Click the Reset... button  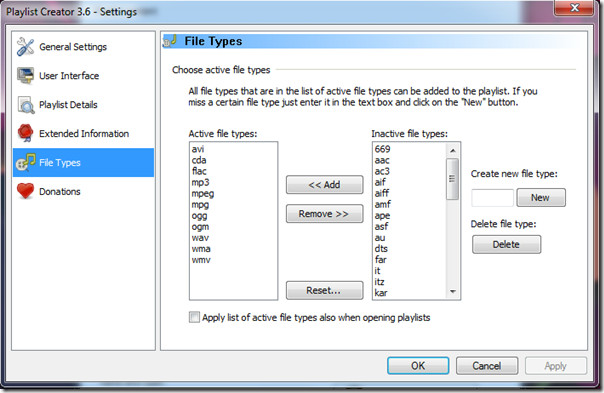point(324,290)
